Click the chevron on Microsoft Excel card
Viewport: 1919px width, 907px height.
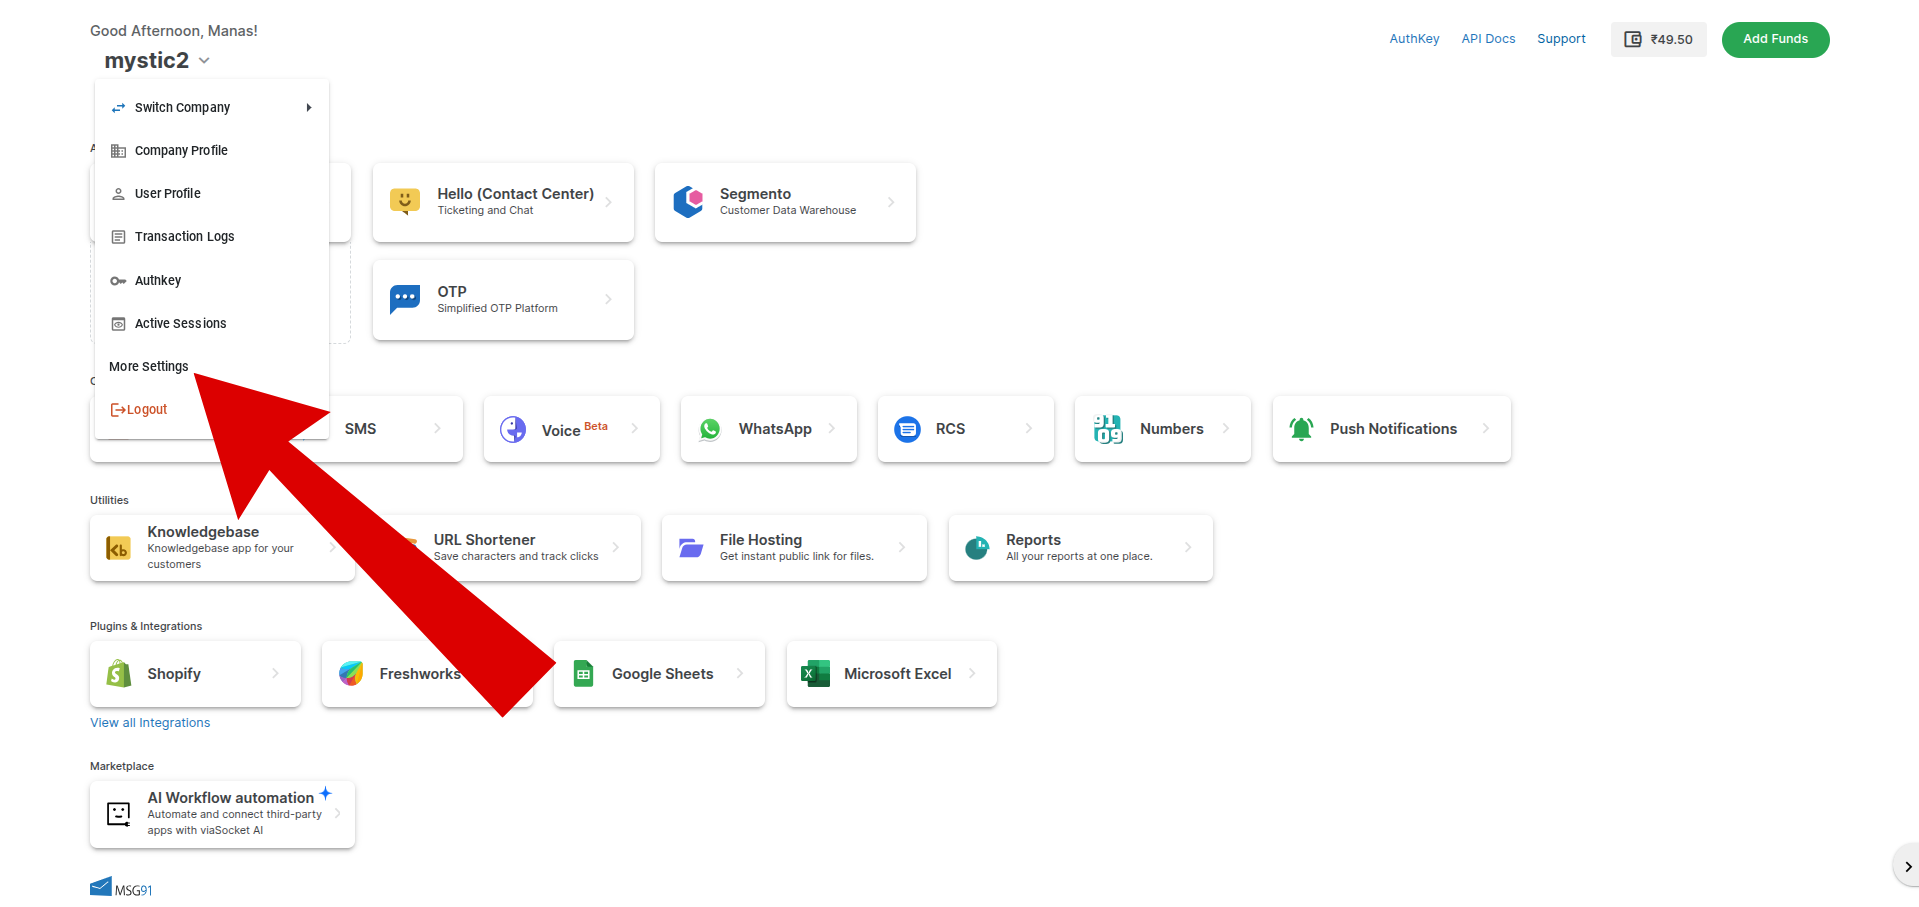point(972,674)
